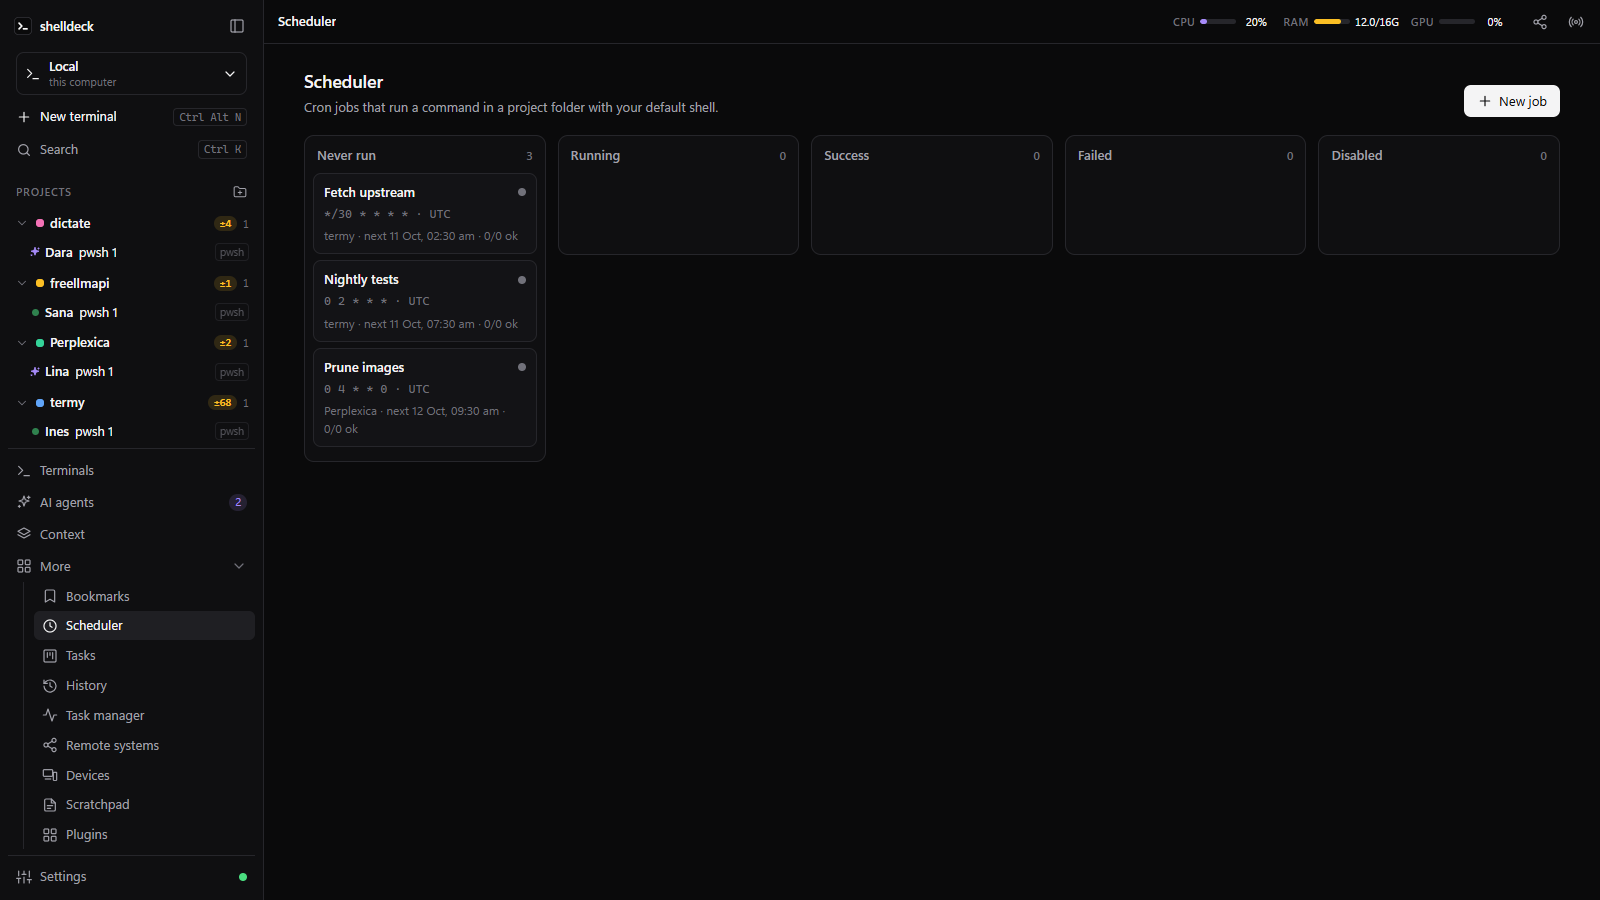Open the Nightly tests job card

(x=425, y=301)
